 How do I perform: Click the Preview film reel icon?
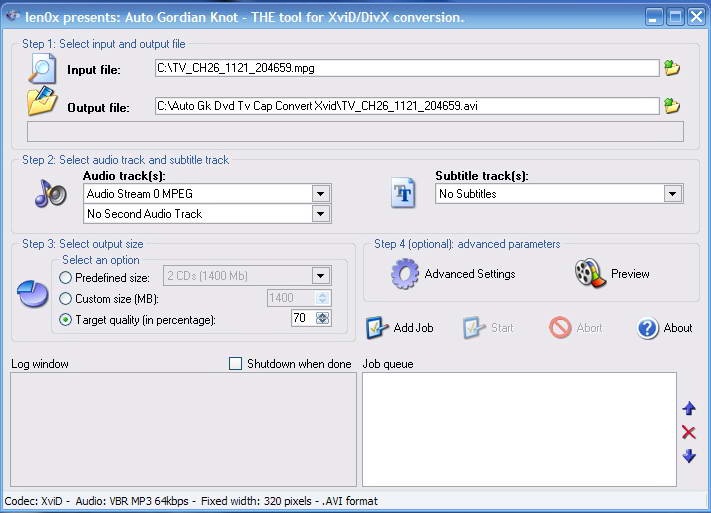(590, 273)
